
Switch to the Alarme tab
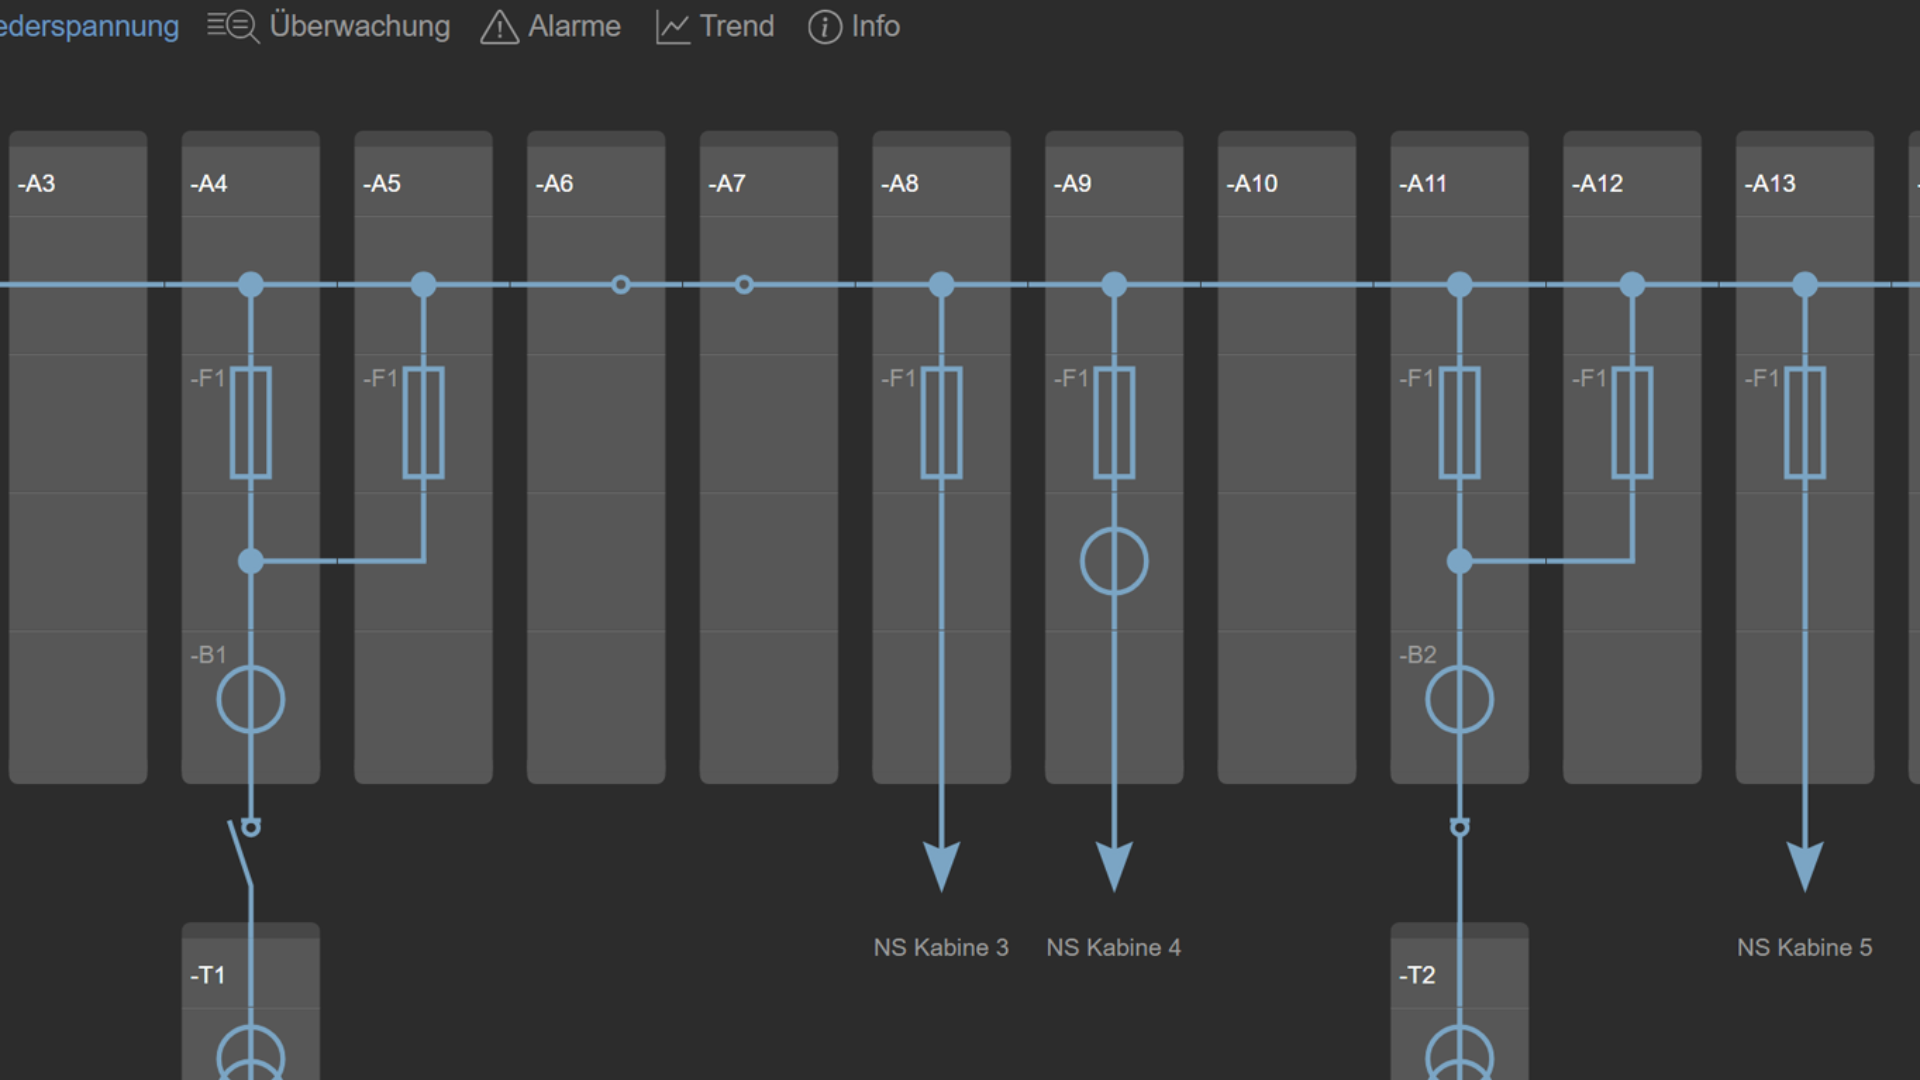pos(551,26)
